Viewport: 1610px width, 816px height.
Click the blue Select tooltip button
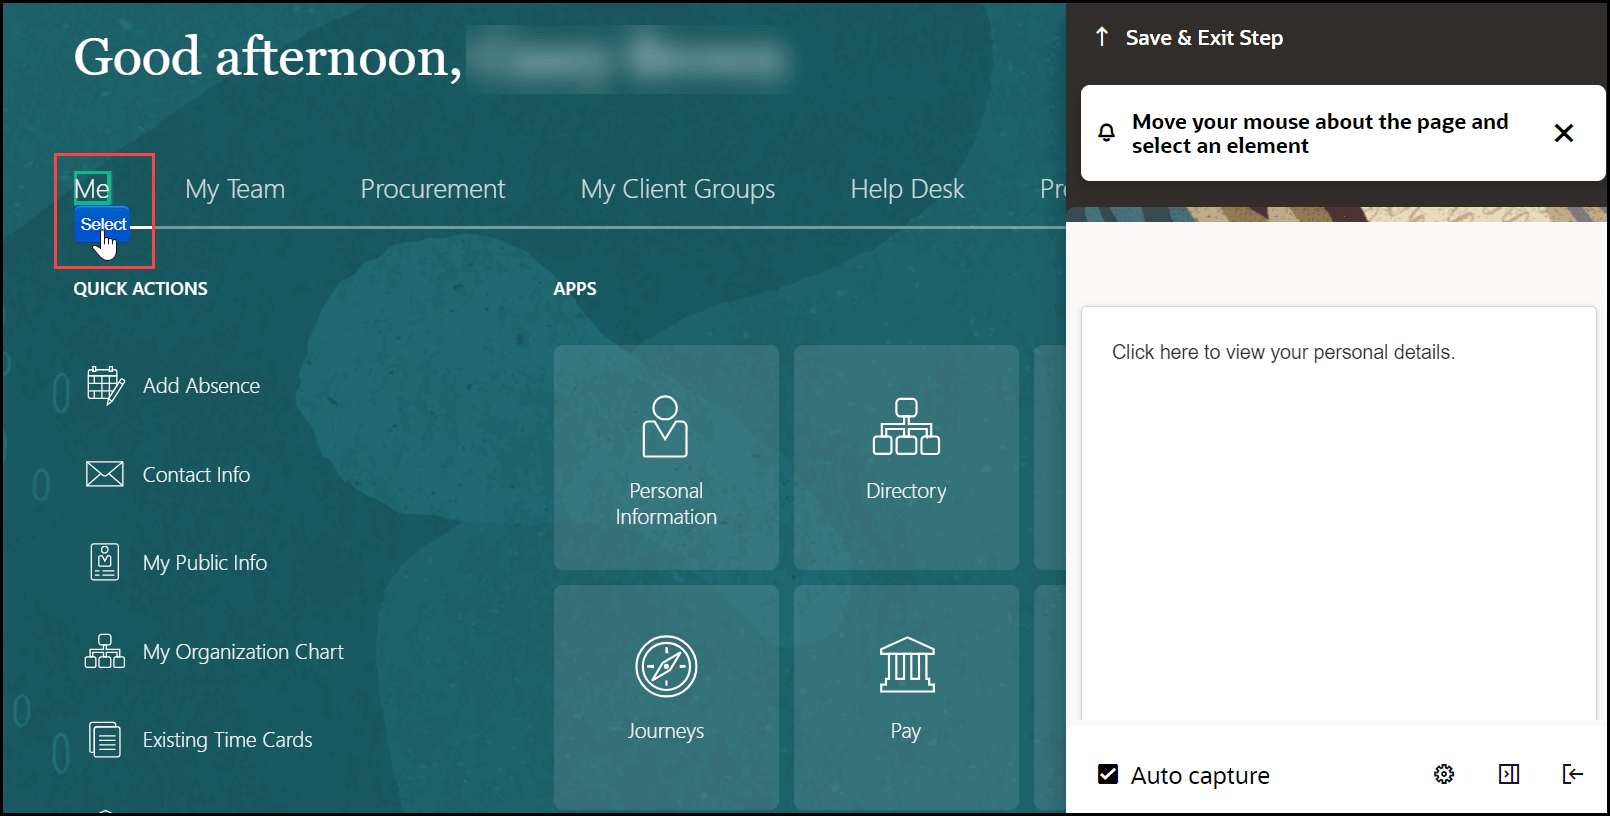point(103,224)
